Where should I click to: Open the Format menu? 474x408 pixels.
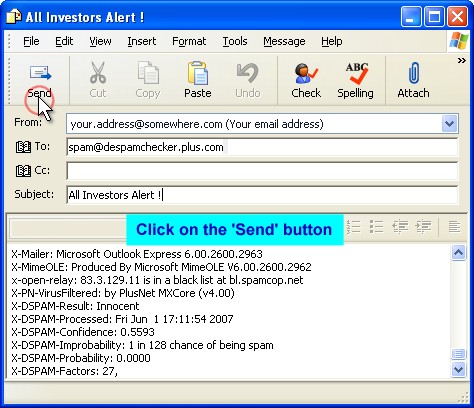[x=189, y=41]
